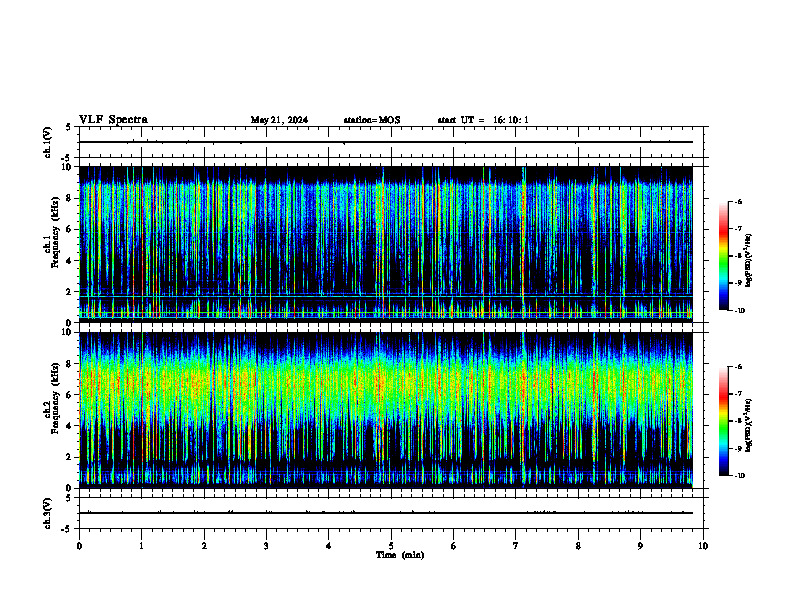Click the "8" tick on ch.1 frequency axis
This screenshot has height=612, width=792.
pyautogui.click(x=70, y=198)
